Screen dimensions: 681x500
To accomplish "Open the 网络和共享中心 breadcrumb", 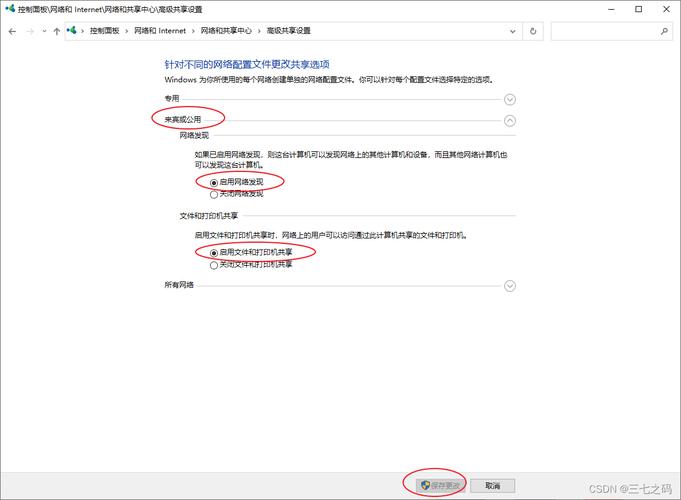I will pos(226,31).
